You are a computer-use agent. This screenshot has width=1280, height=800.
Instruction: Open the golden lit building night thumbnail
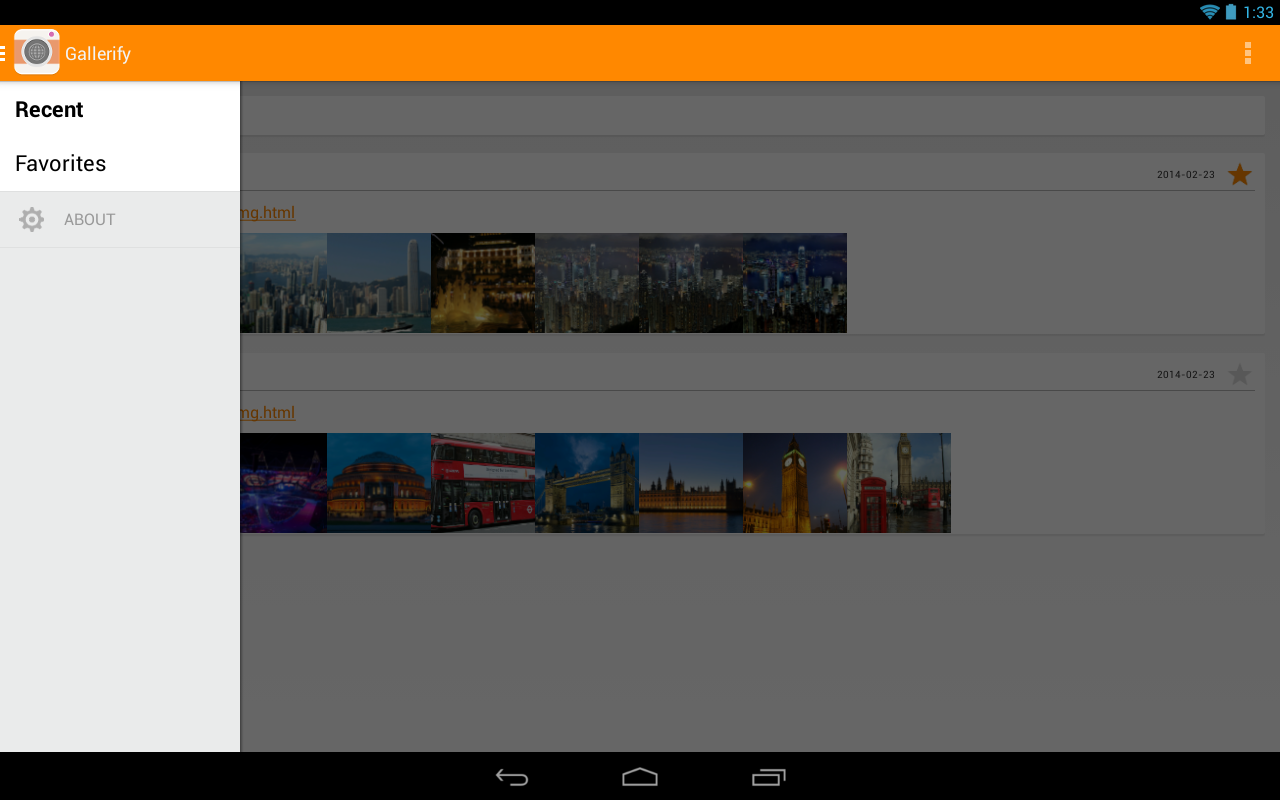[483, 283]
